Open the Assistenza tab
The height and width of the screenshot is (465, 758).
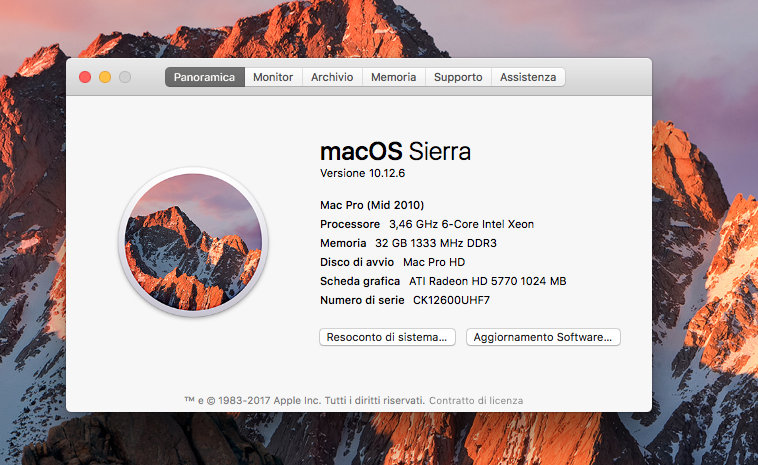coord(528,77)
